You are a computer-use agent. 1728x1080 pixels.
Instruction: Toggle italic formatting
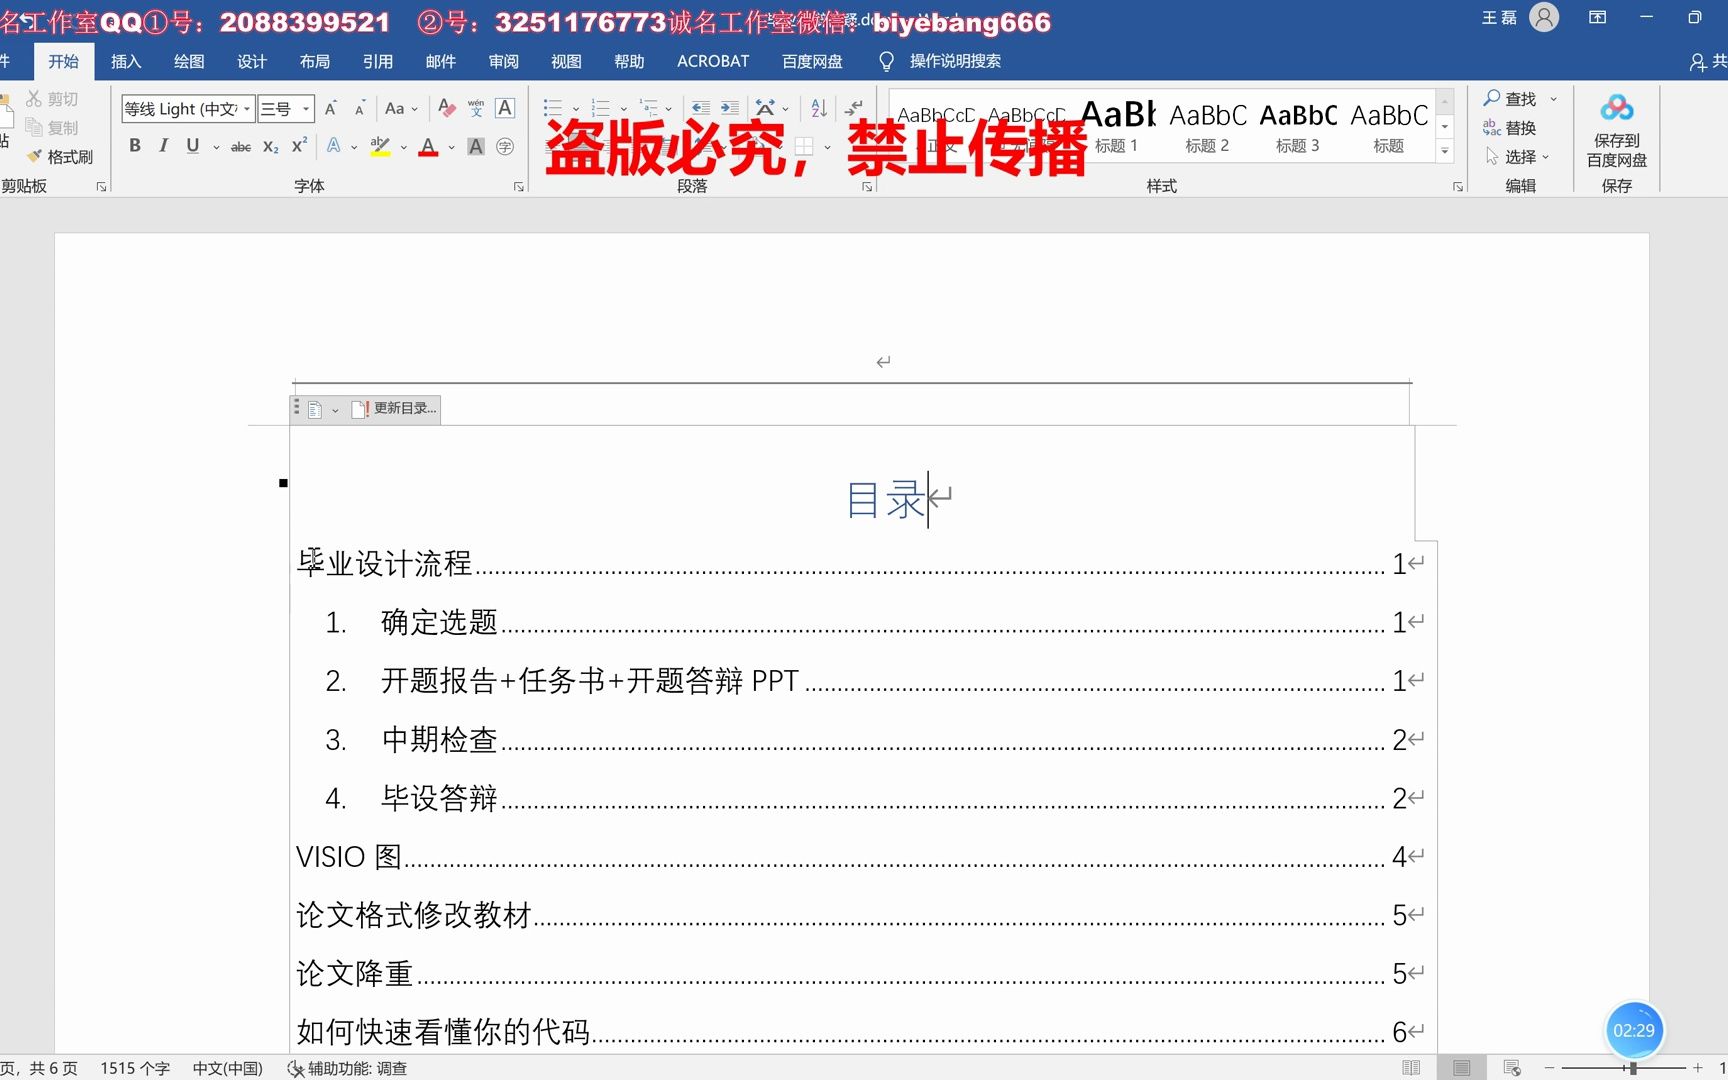point(164,146)
